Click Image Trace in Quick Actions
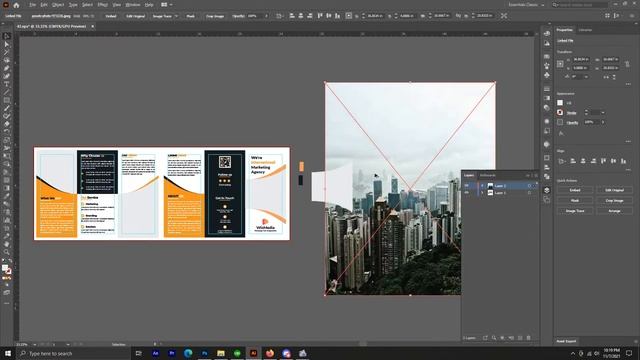The width and height of the screenshot is (640, 360). tap(575, 211)
